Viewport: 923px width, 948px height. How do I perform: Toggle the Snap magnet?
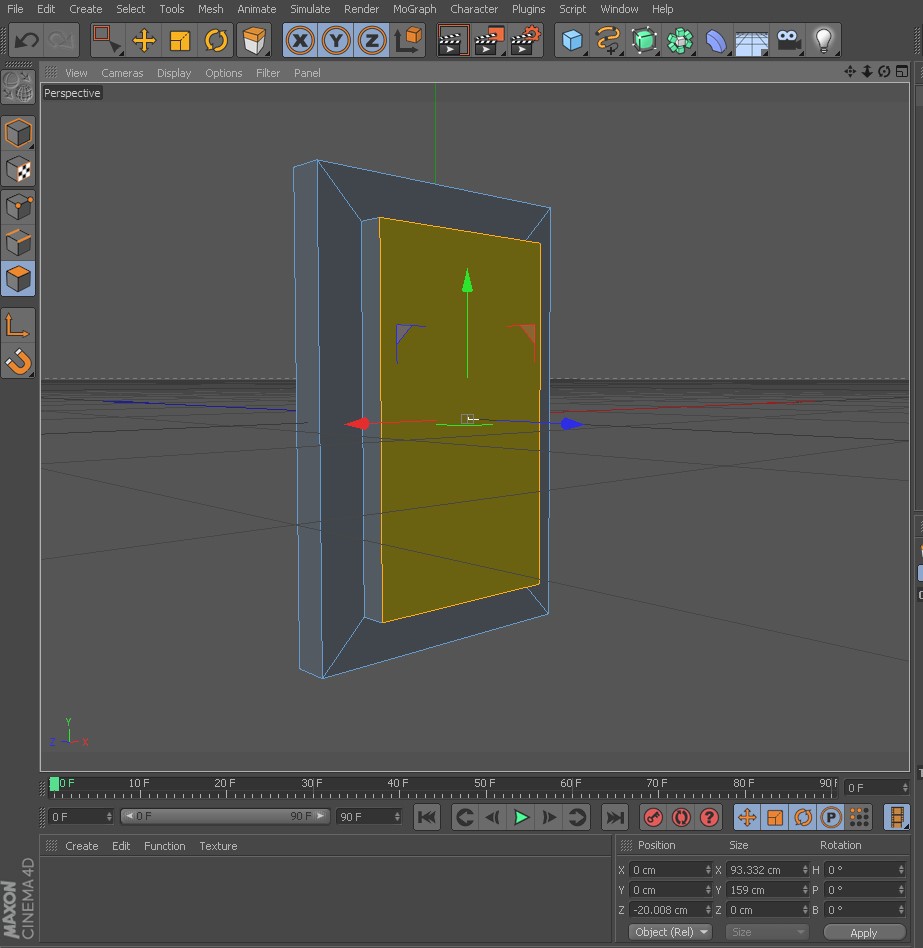pos(18,362)
